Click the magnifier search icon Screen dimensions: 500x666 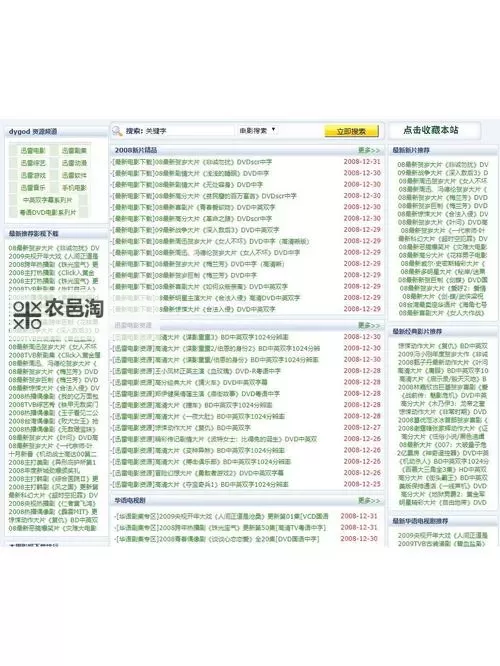117,131
